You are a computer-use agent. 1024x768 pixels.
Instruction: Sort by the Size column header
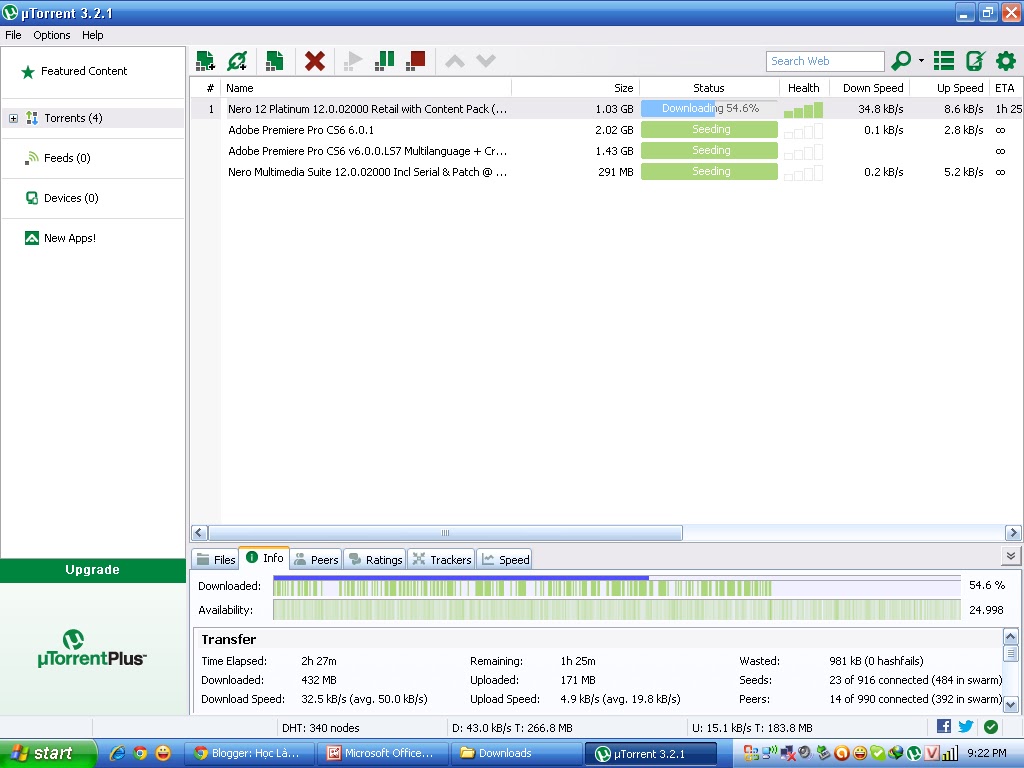[576, 88]
